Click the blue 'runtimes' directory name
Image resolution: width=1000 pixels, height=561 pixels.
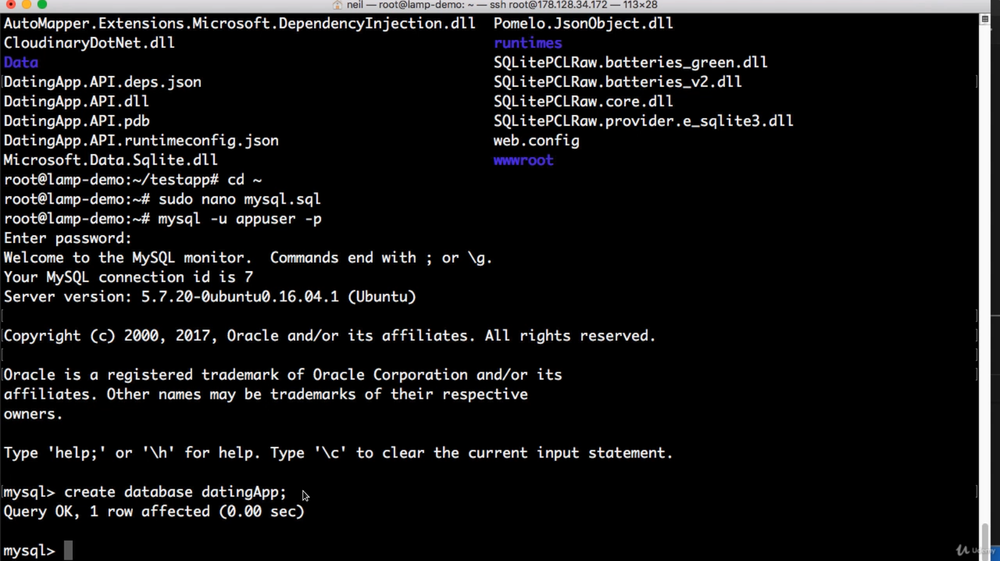pos(527,43)
